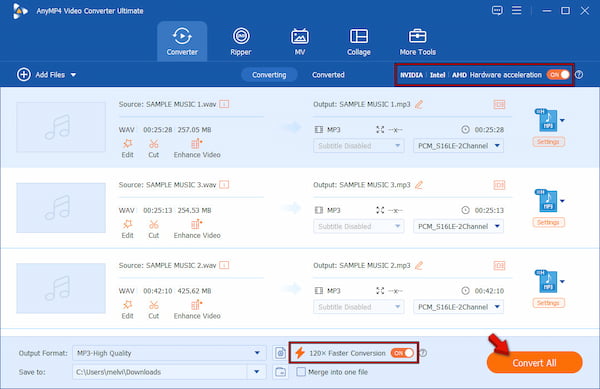600x389 pixels.
Task: Expand format arrow beside SAMPLE MUSIC 1 MP3 icon
Action: click(x=562, y=120)
